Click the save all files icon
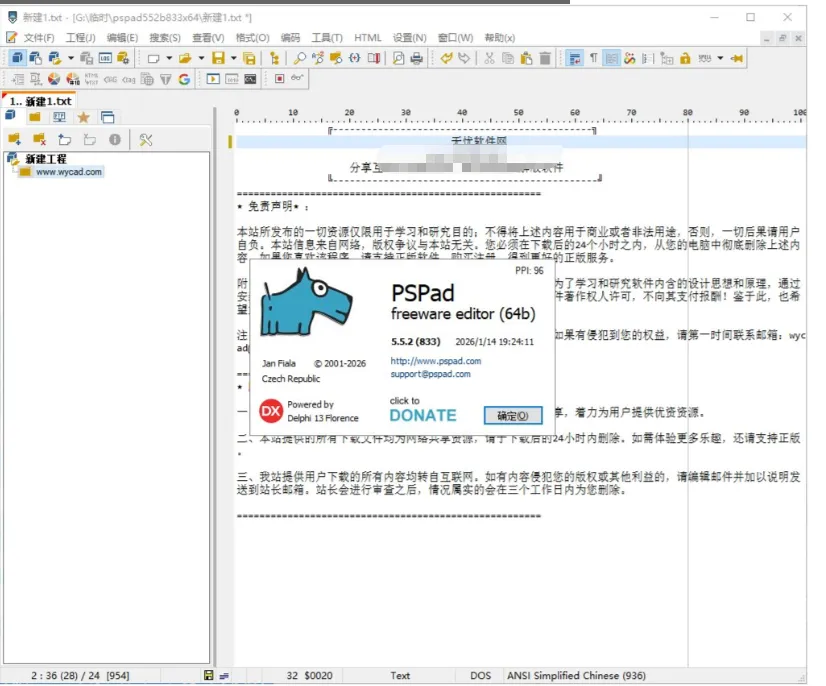This screenshot has width=826, height=686. click(x=250, y=58)
